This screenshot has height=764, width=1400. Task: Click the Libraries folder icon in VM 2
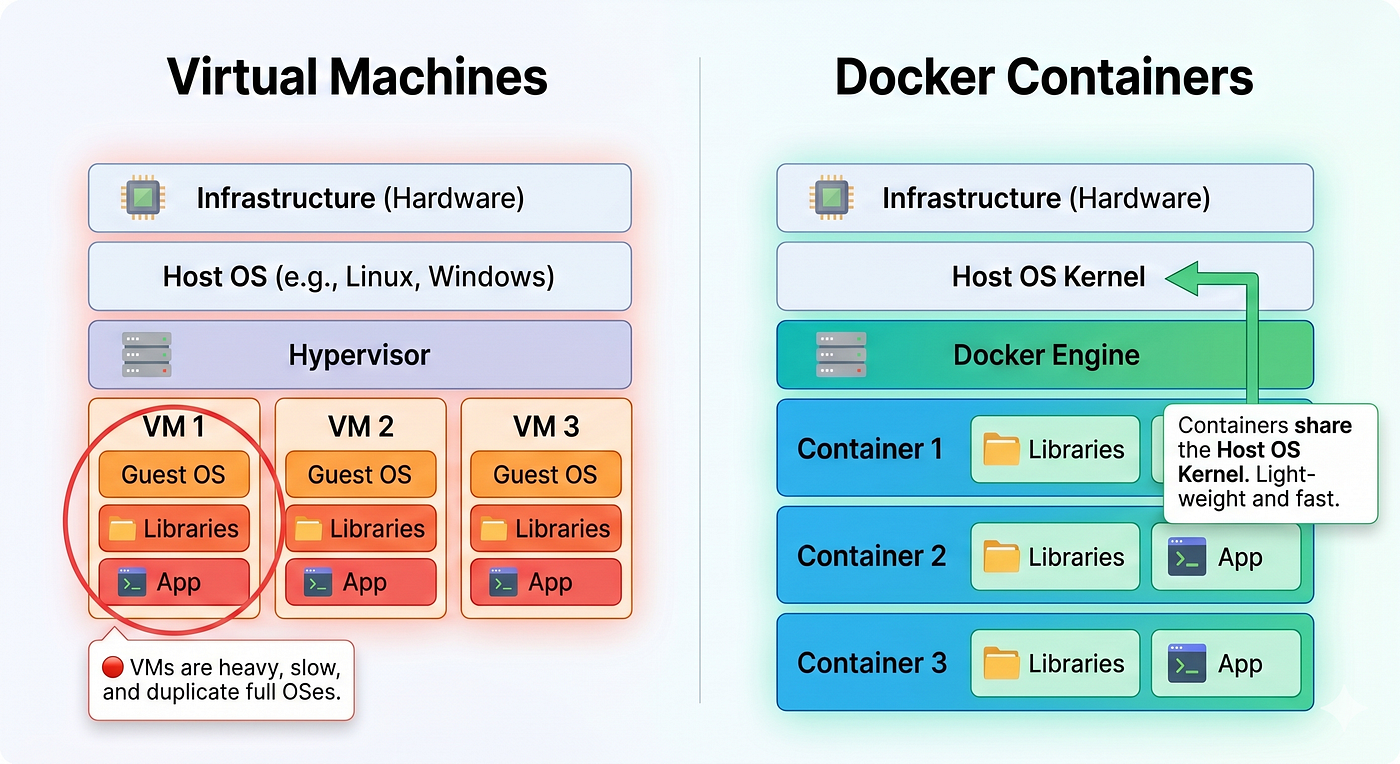coord(308,529)
